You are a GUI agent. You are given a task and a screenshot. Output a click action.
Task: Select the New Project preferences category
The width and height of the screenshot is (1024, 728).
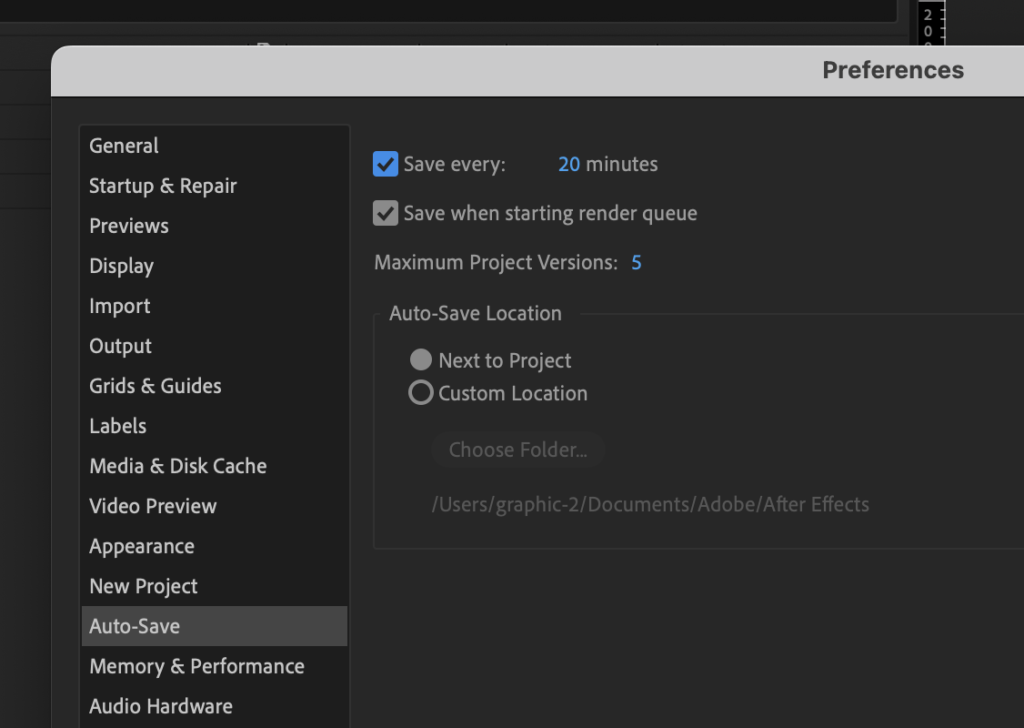pos(143,586)
